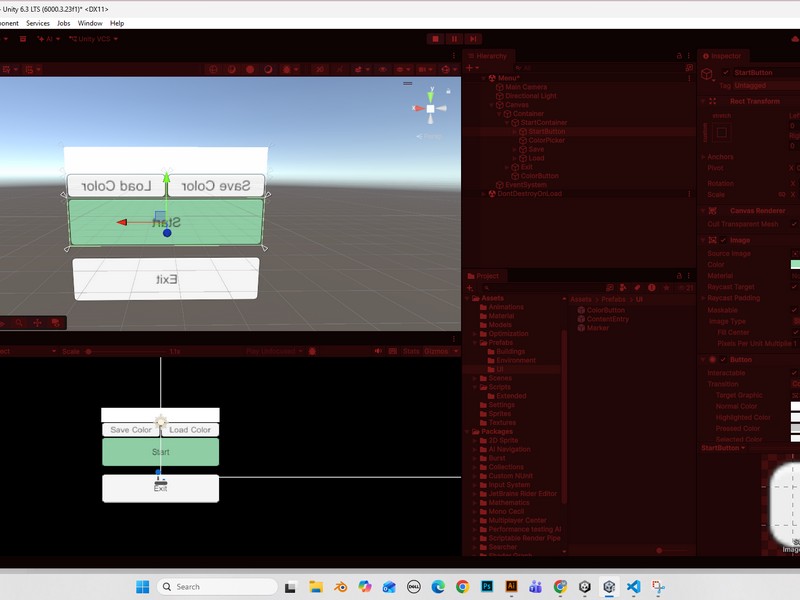
Task: Click the Hierarchy add (+) button
Action: (469, 67)
